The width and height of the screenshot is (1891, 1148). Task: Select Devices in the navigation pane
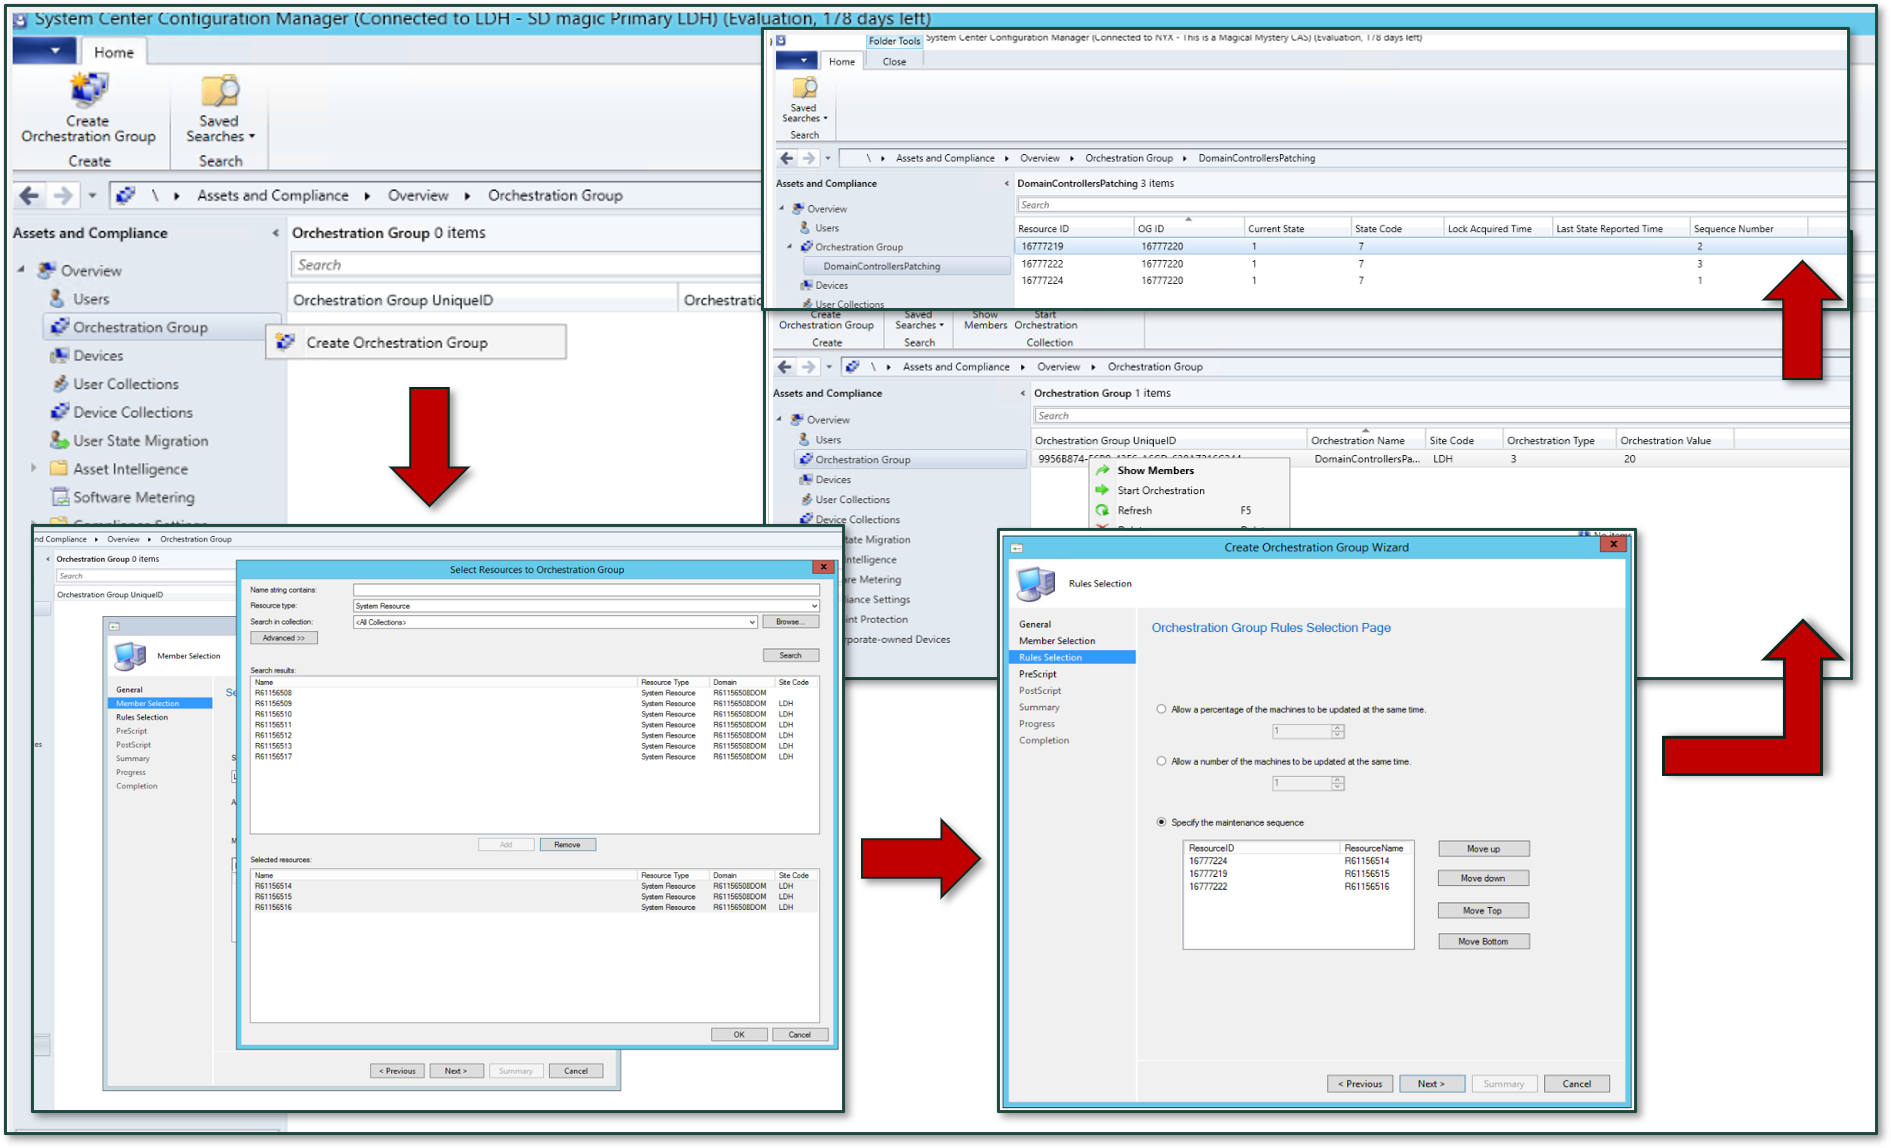(96, 355)
